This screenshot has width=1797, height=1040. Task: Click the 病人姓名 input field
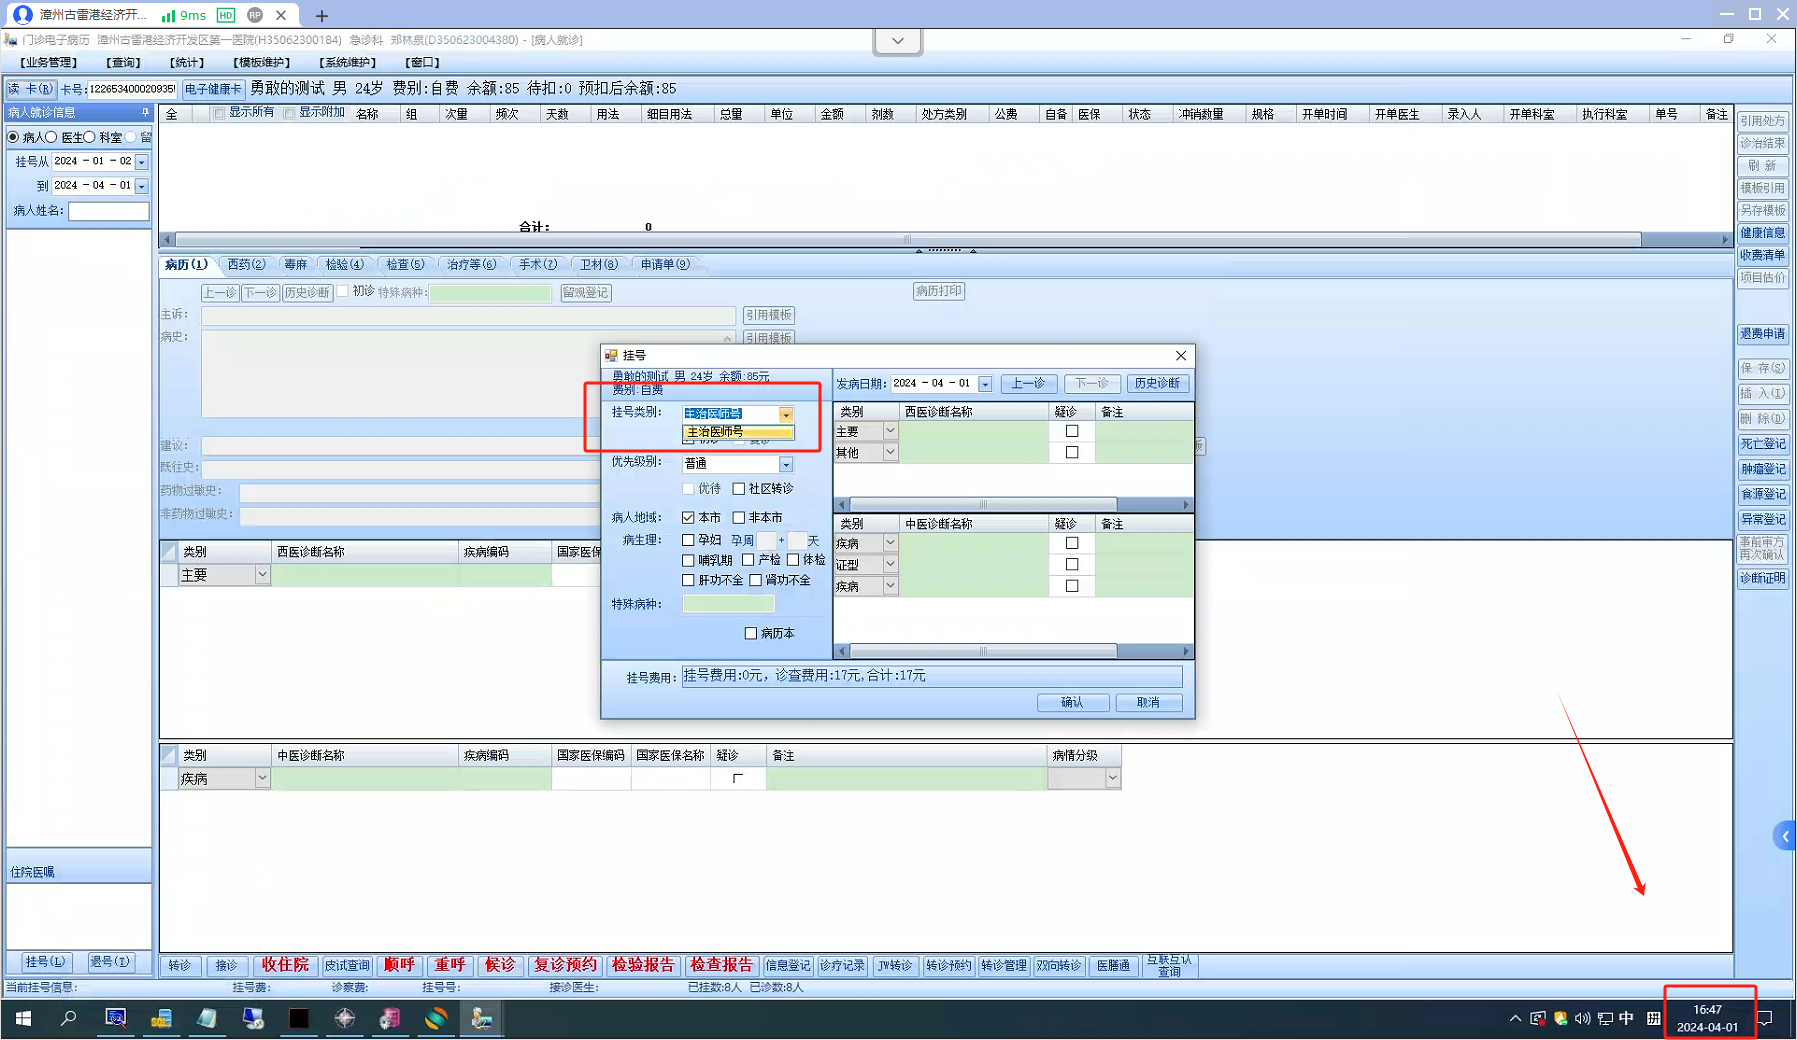tap(109, 211)
